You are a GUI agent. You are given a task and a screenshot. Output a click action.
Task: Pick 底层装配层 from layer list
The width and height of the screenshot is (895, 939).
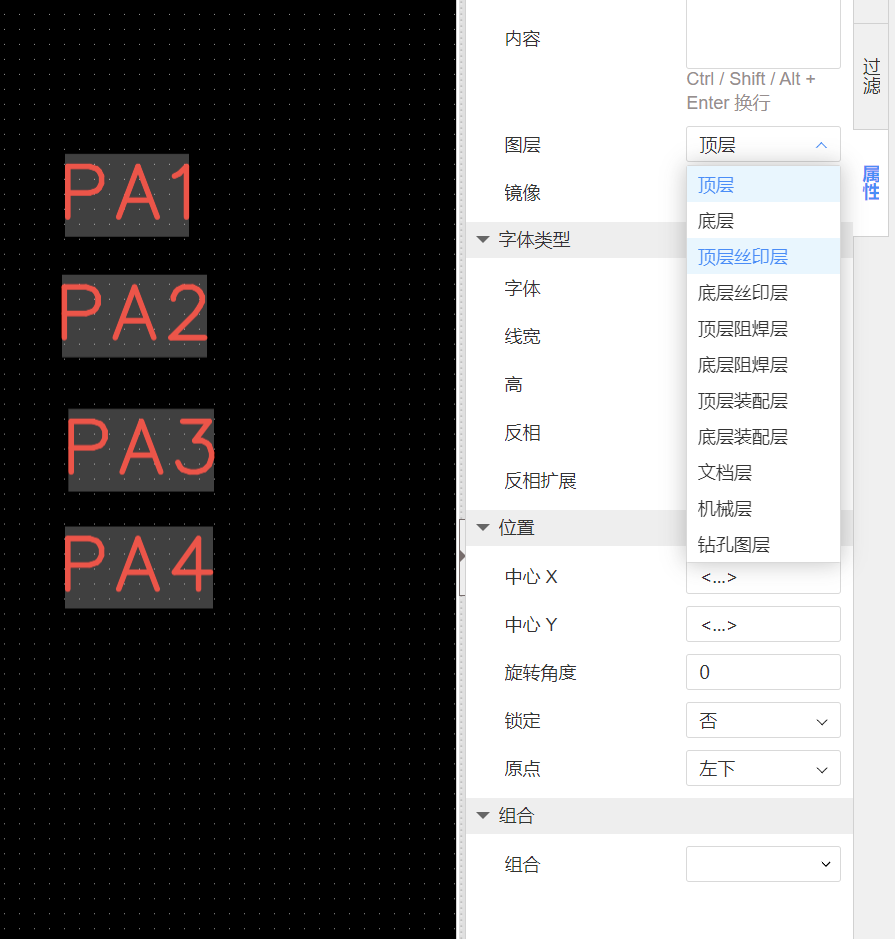click(763, 437)
